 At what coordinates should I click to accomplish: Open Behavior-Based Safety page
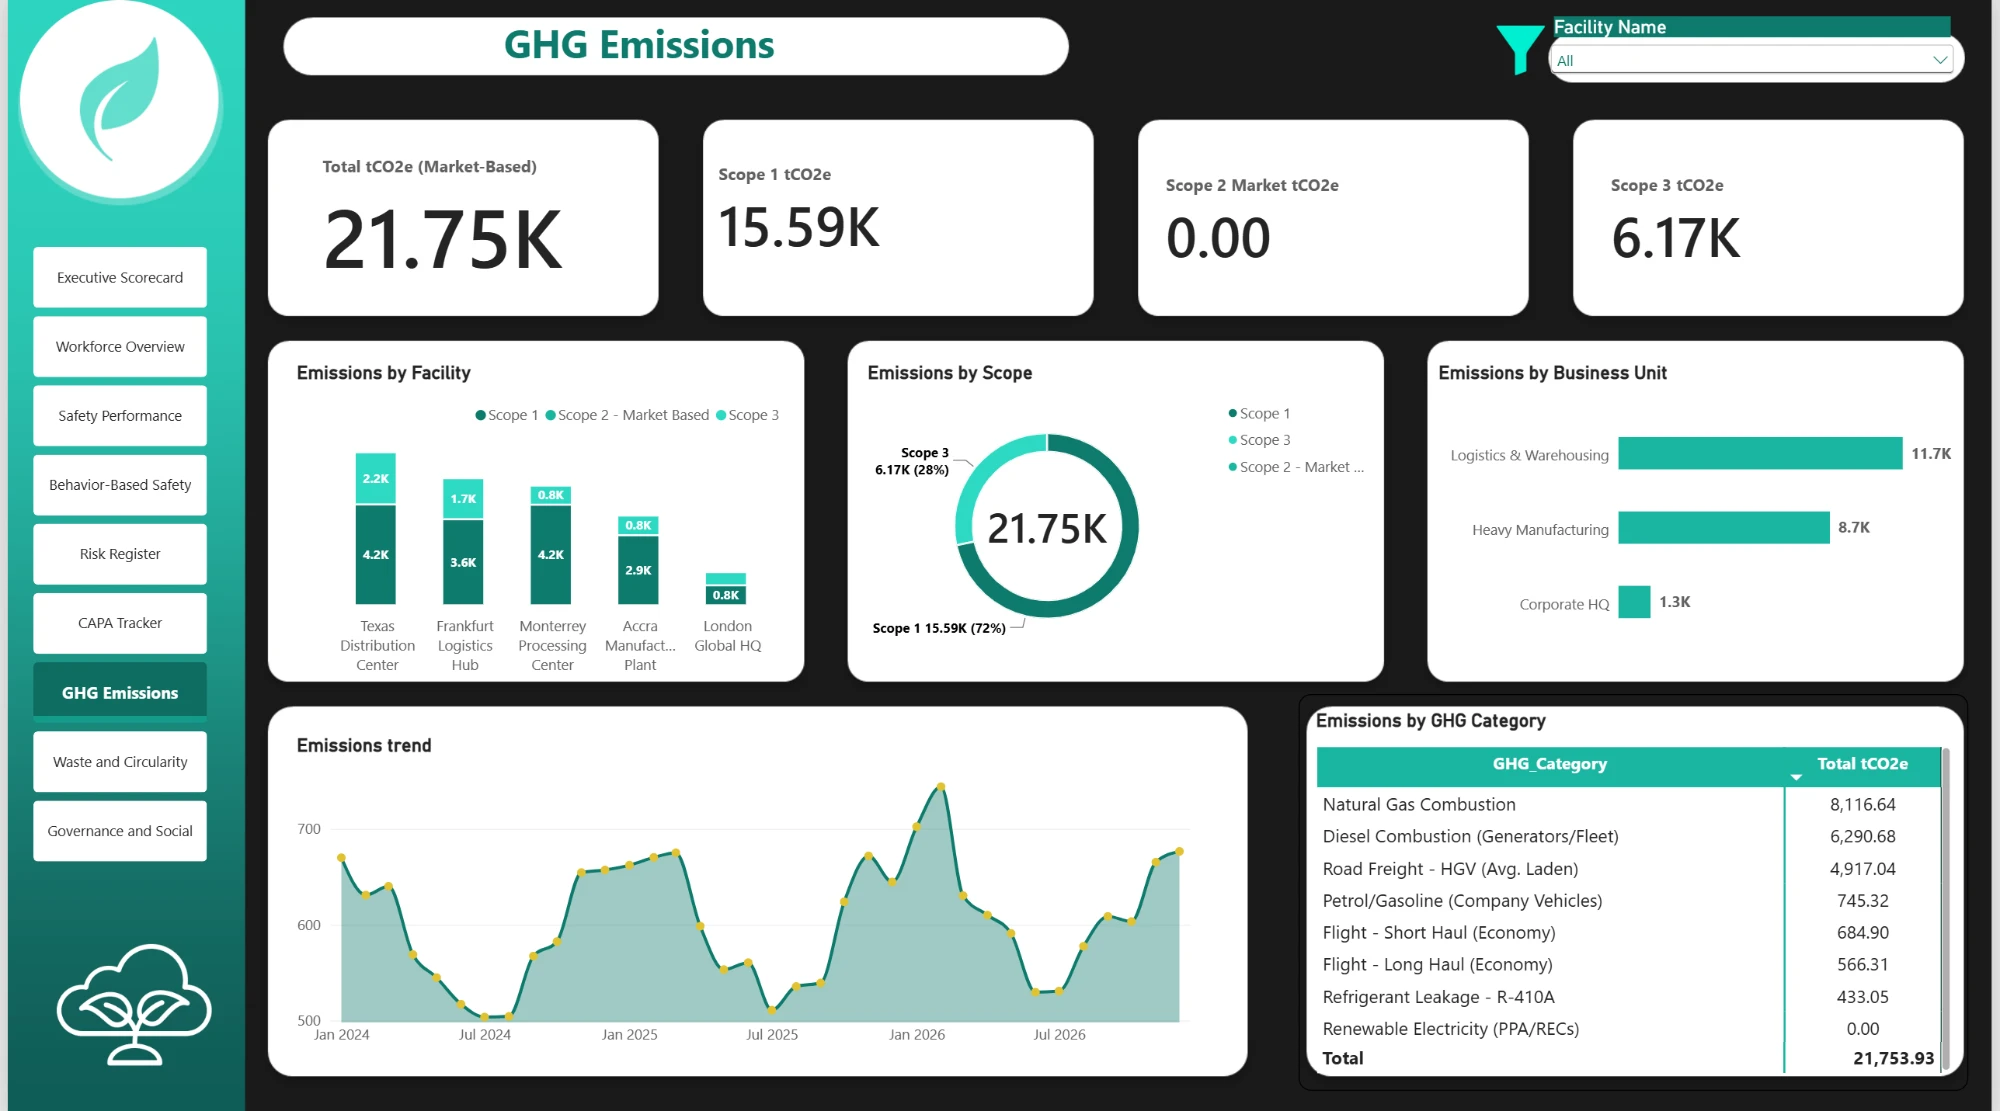120,484
